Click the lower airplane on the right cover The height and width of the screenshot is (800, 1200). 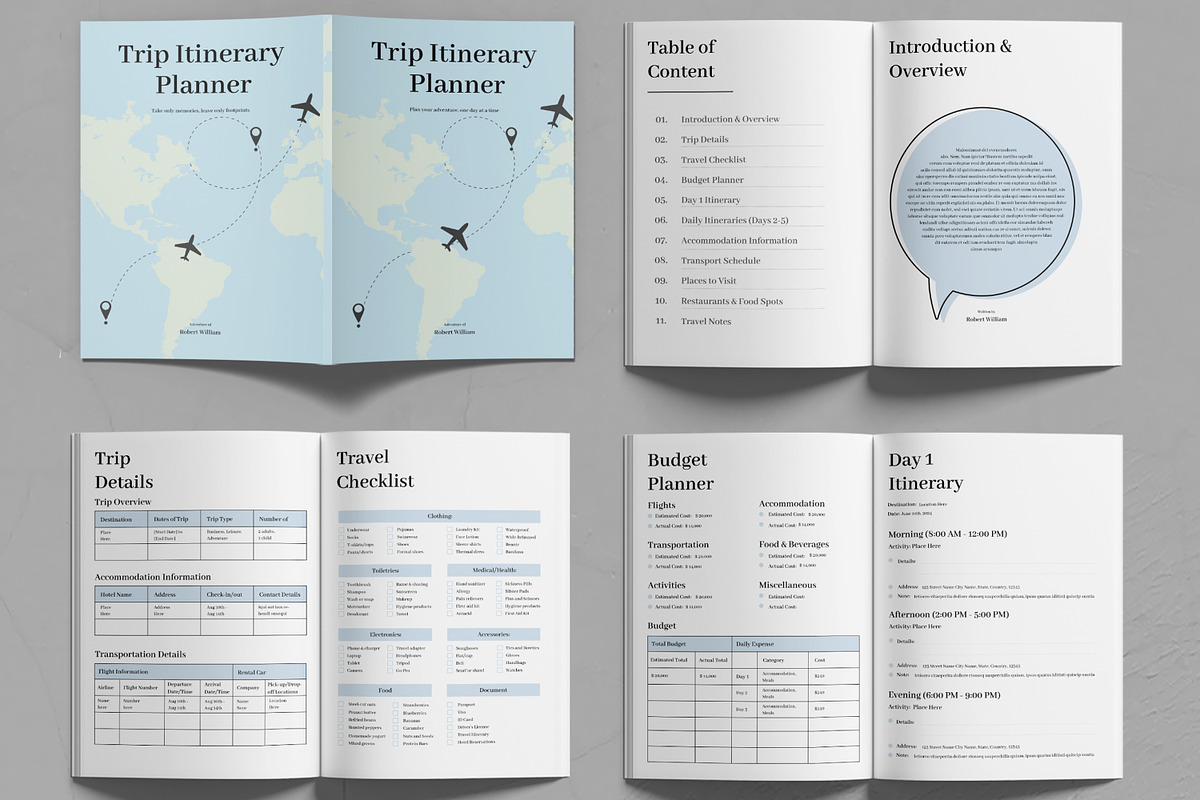pos(454,237)
